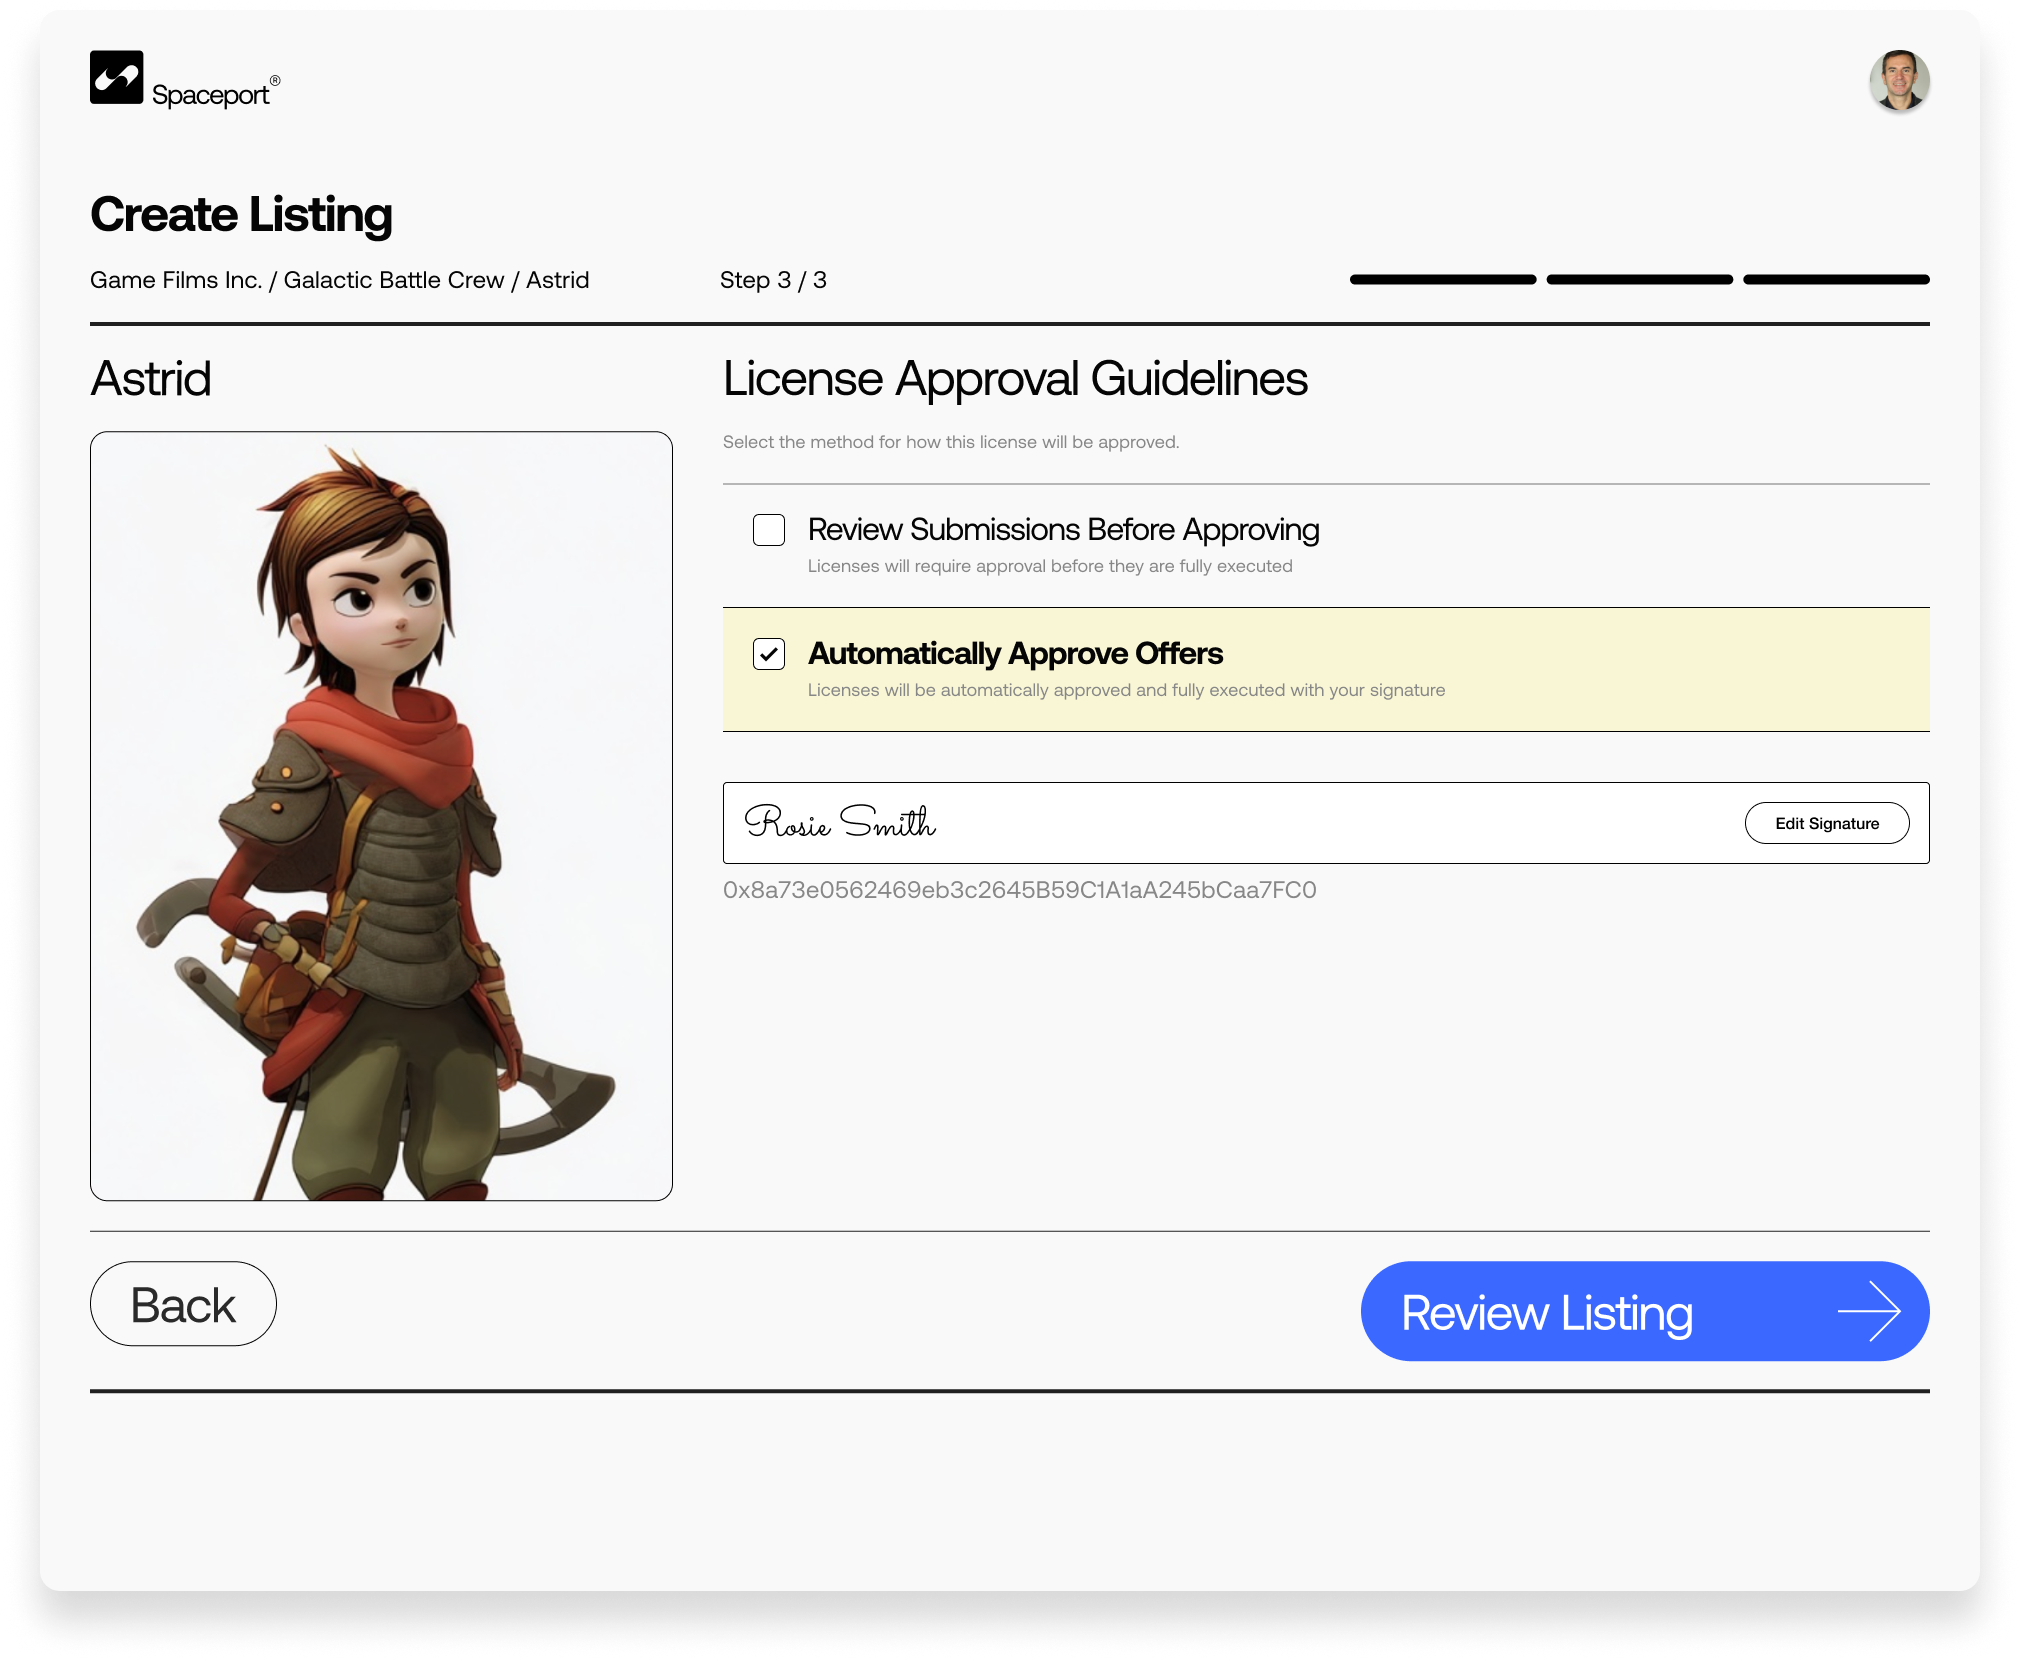
Task: Click the first step progress bar segment
Action: point(1441,280)
